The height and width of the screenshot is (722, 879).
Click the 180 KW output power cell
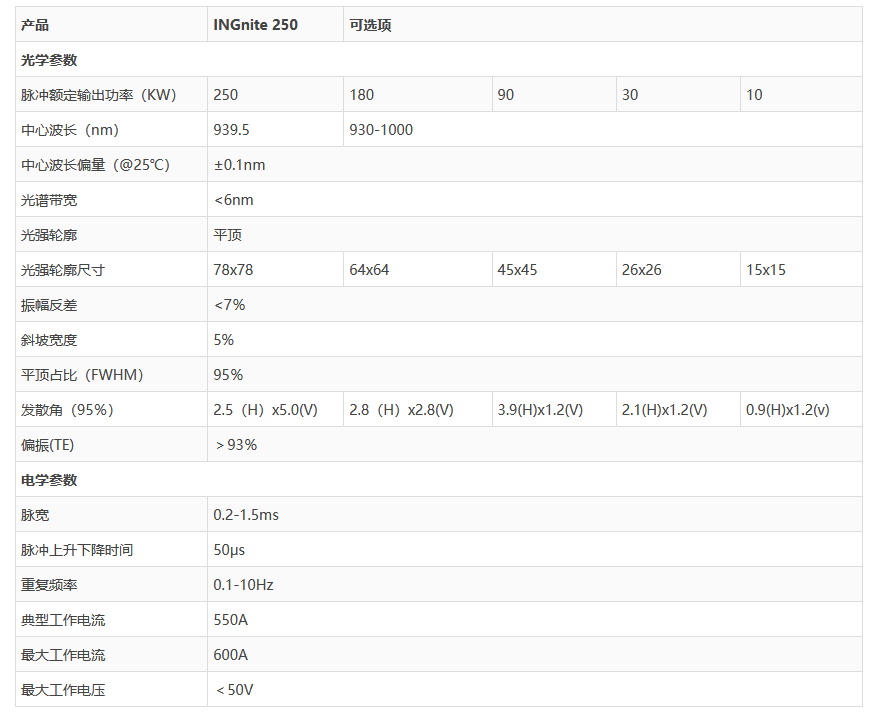point(362,95)
